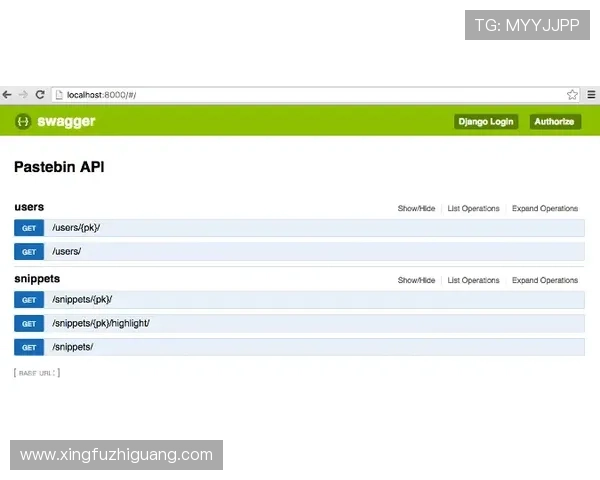This screenshot has width=600, height=480.
Task: Click the GET badge for /snippets/{pk}/
Action: [x=29, y=300]
